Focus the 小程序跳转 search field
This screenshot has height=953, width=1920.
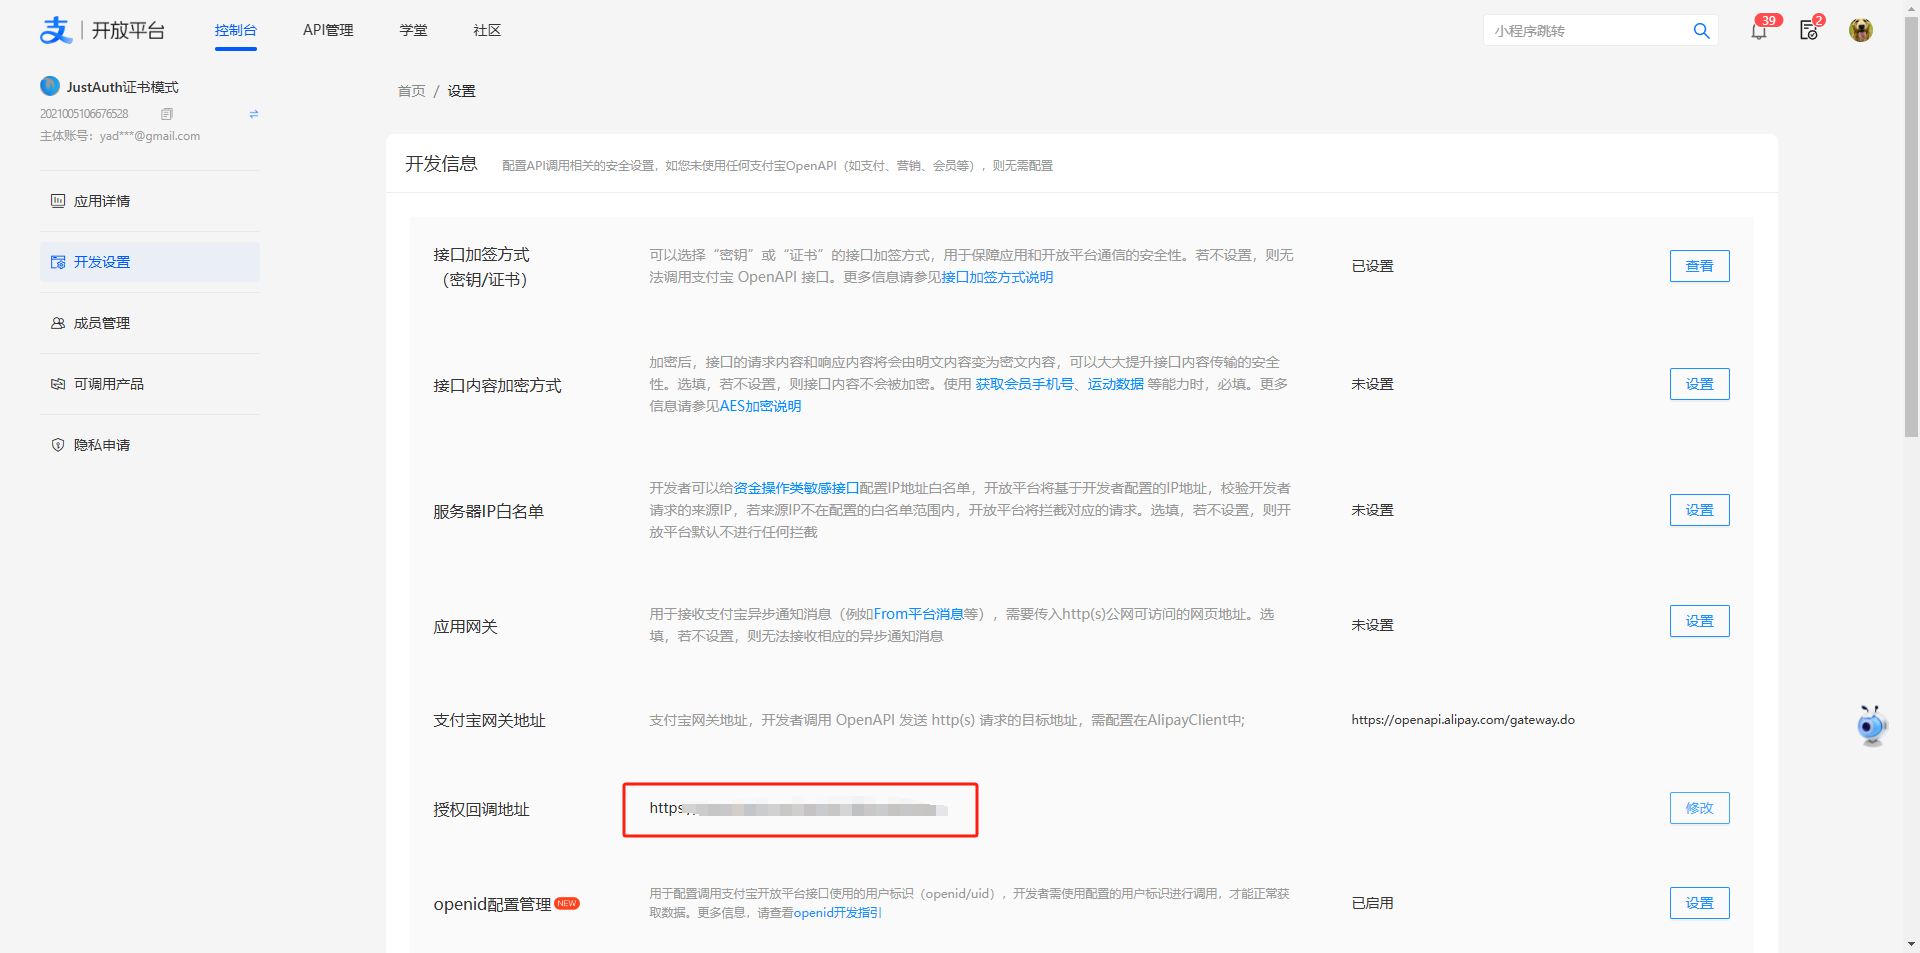pos(1588,31)
